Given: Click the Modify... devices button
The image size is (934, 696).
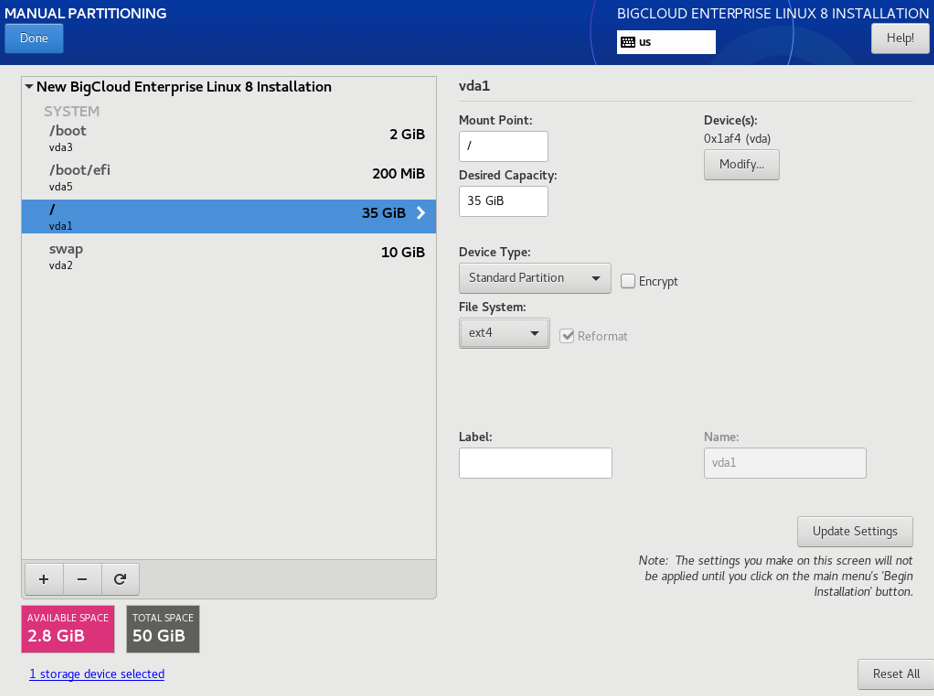Looking at the screenshot, I should click(x=742, y=164).
